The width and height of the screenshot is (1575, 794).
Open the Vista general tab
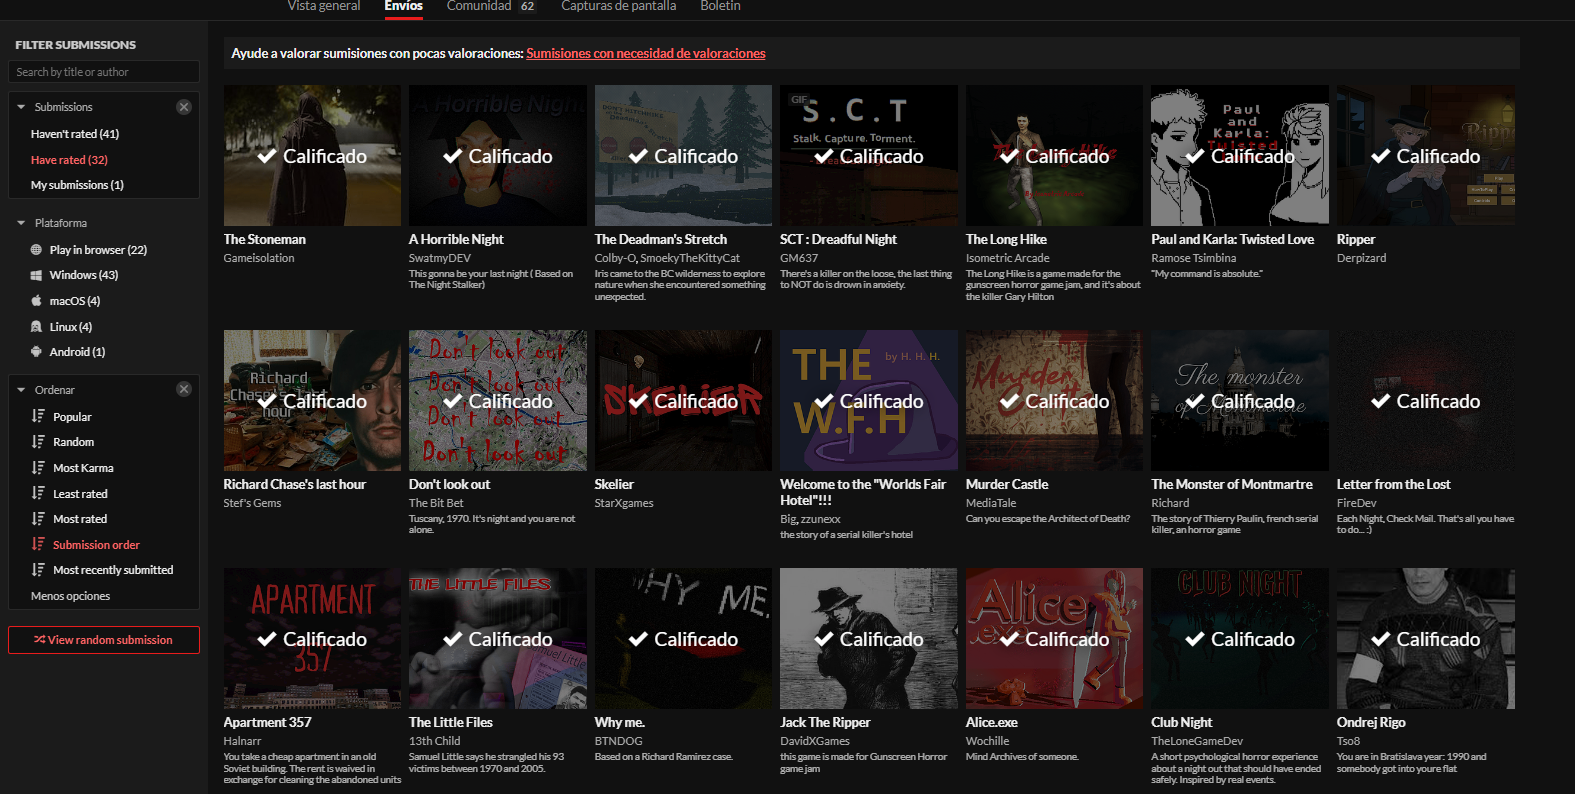[324, 6]
